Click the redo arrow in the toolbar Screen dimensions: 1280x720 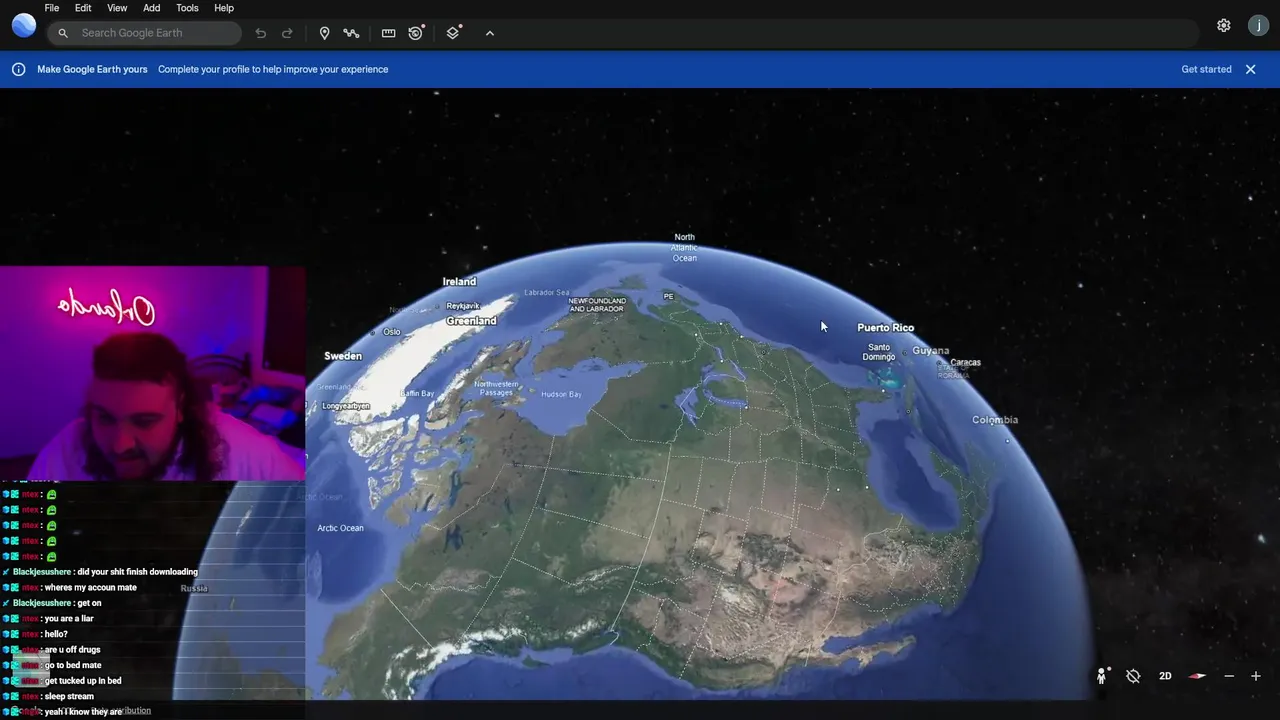[x=287, y=33]
